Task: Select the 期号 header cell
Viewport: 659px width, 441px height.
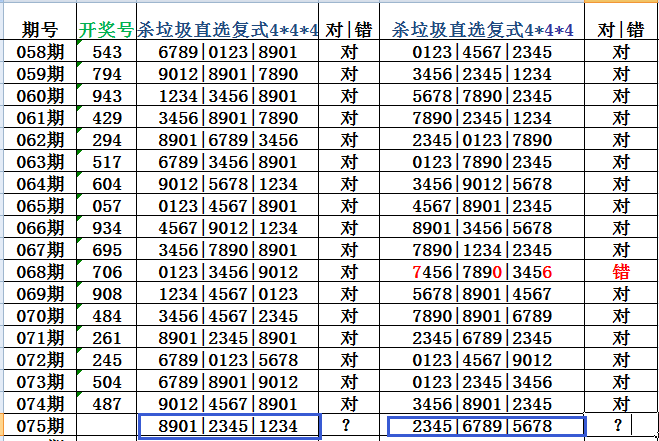Action: [x=40, y=21]
